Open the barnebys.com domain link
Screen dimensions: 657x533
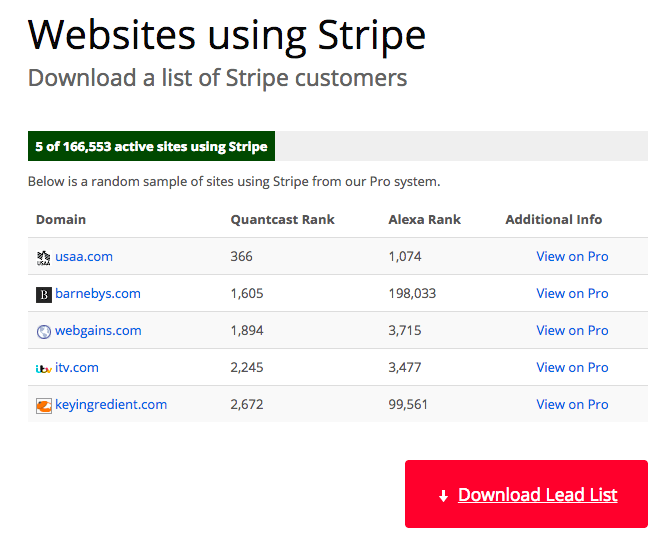(x=98, y=293)
